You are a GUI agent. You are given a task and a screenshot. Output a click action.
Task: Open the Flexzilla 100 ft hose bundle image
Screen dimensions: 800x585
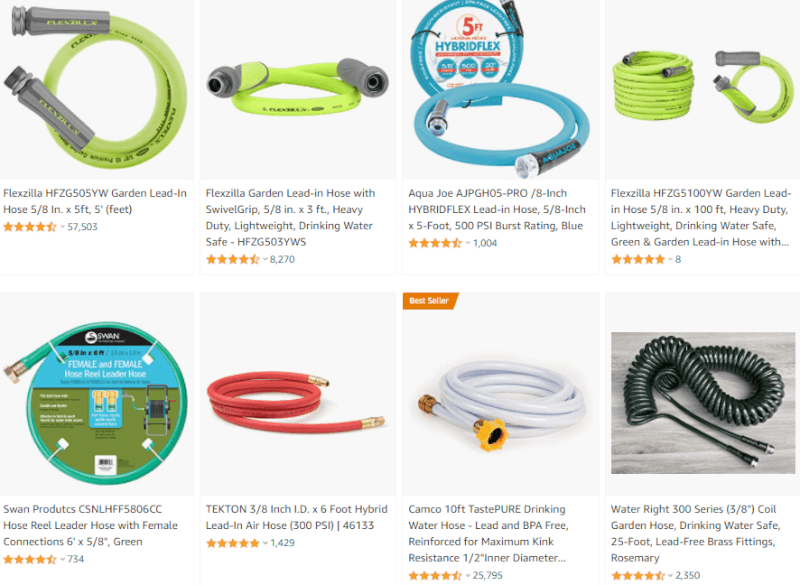coord(703,87)
